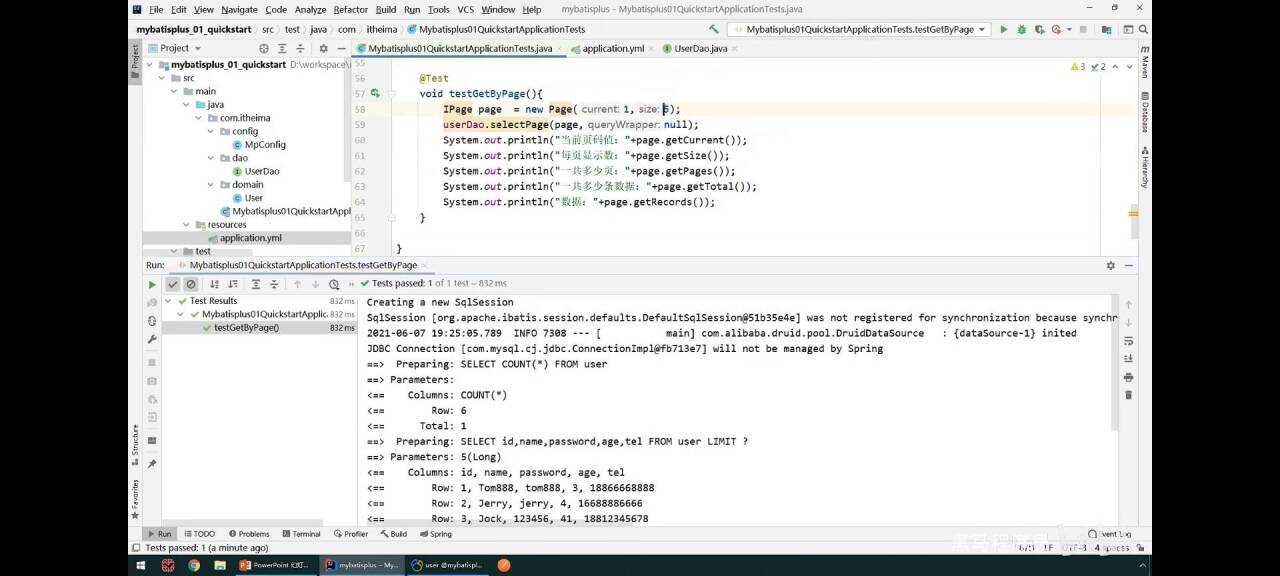Collapse the main folder node
The image size is (1280, 576).
click(x=174, y=91)
